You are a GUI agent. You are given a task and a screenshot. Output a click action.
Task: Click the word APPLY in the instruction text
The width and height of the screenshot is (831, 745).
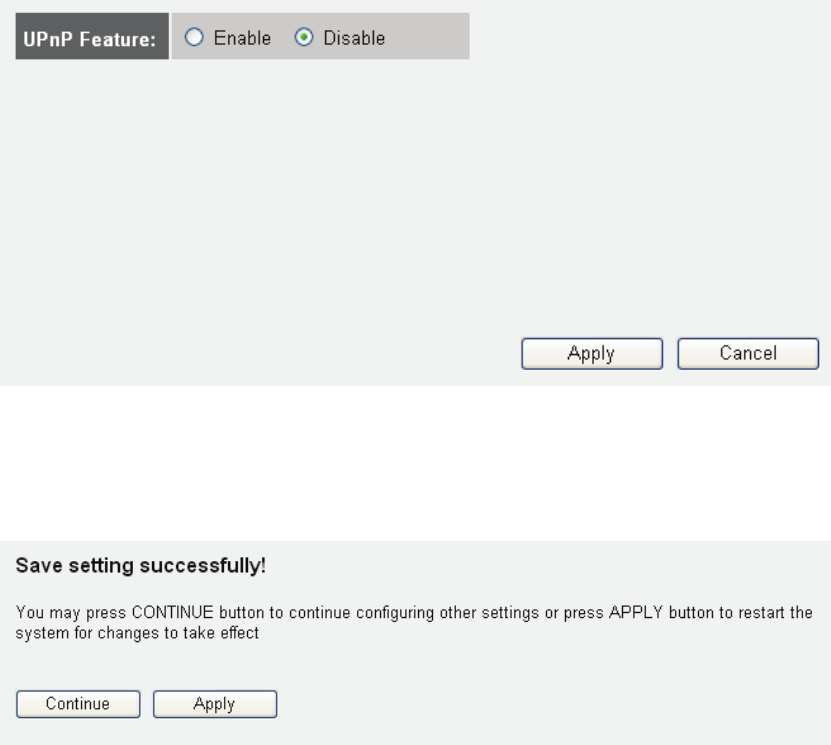point(636,612)
